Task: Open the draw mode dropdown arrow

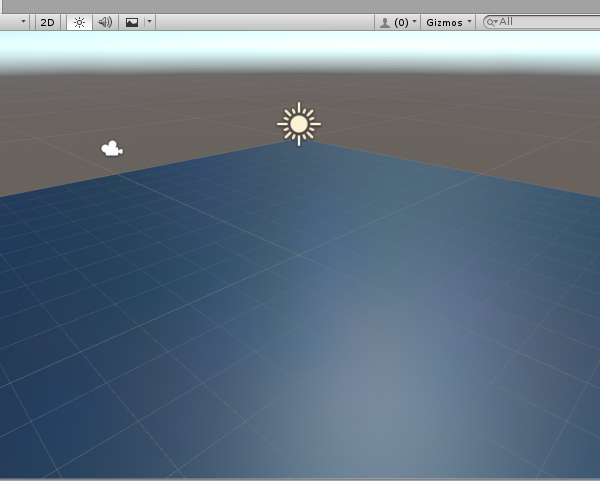Action: pos(23,22)
